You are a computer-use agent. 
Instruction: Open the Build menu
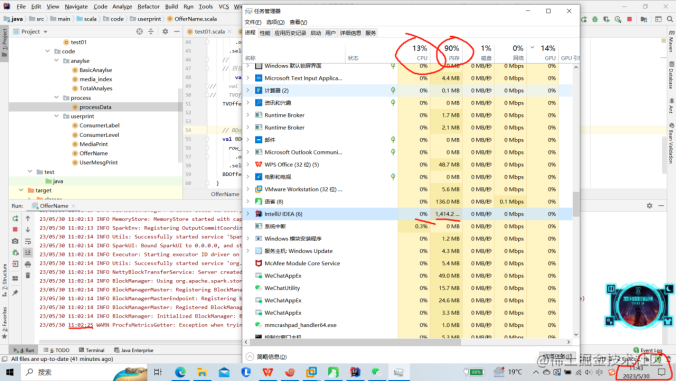(x=171, y=6)
